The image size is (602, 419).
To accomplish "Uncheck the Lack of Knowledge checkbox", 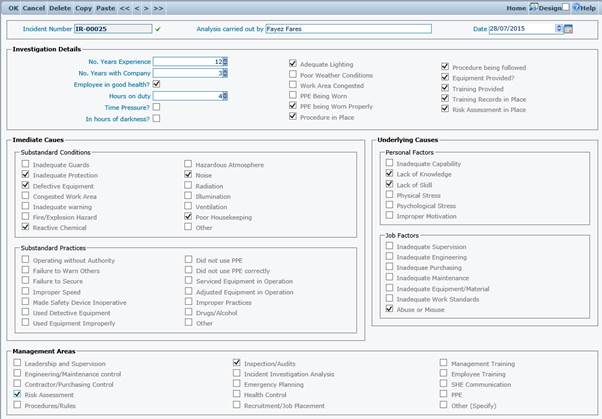I will point(390,173).
